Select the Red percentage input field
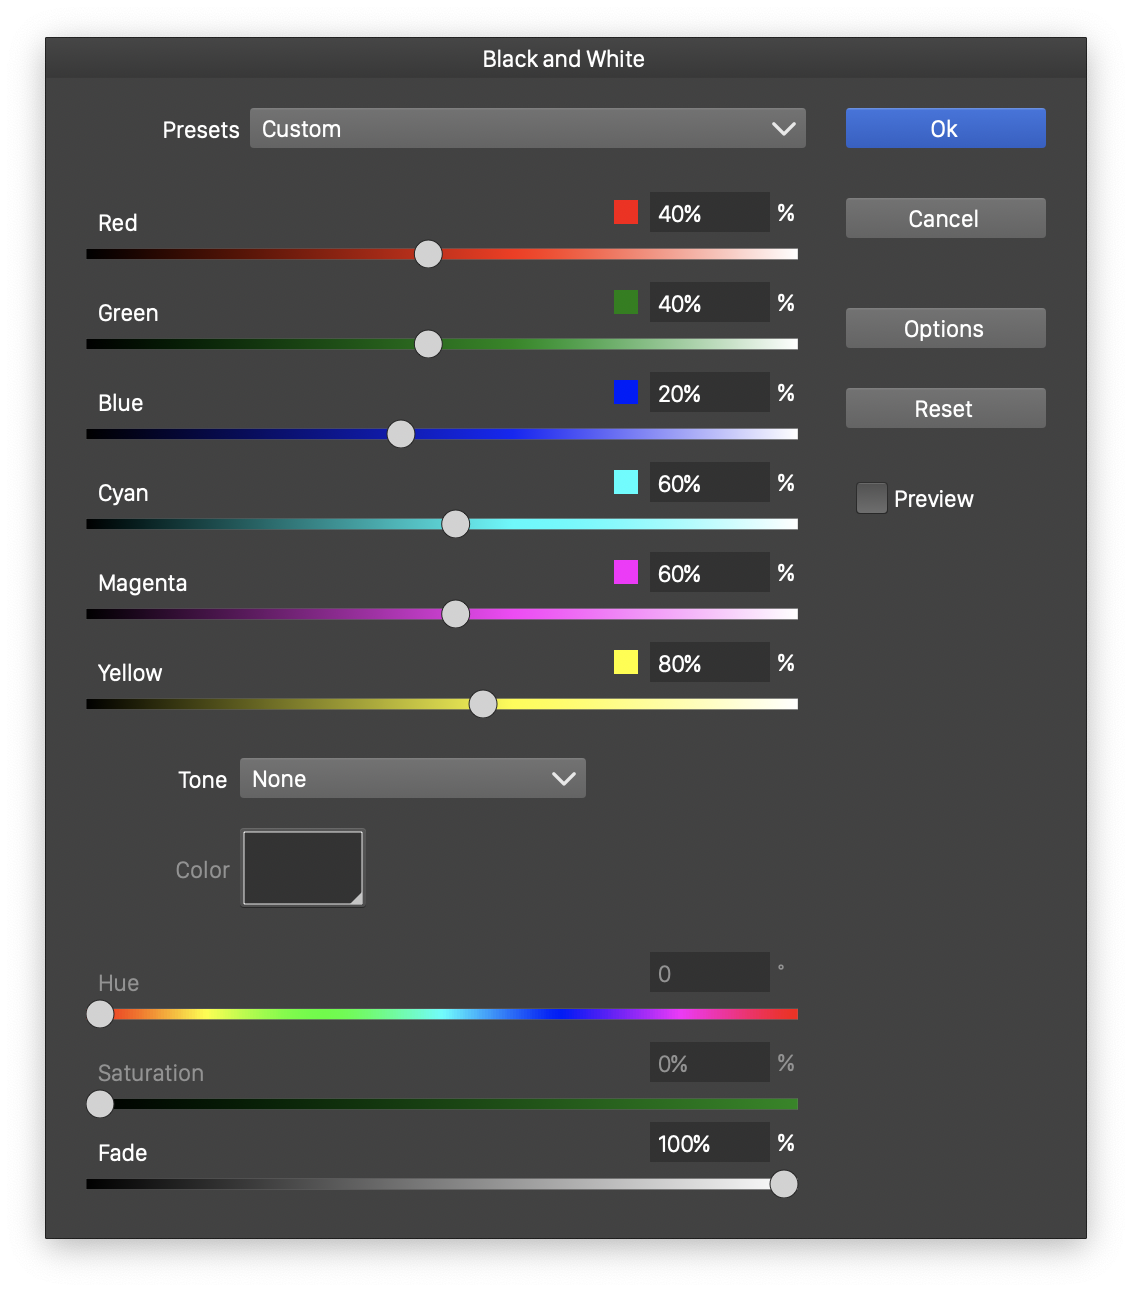Image resolution: width=1132 pixels, height=1292 pixels. [709, 213]
